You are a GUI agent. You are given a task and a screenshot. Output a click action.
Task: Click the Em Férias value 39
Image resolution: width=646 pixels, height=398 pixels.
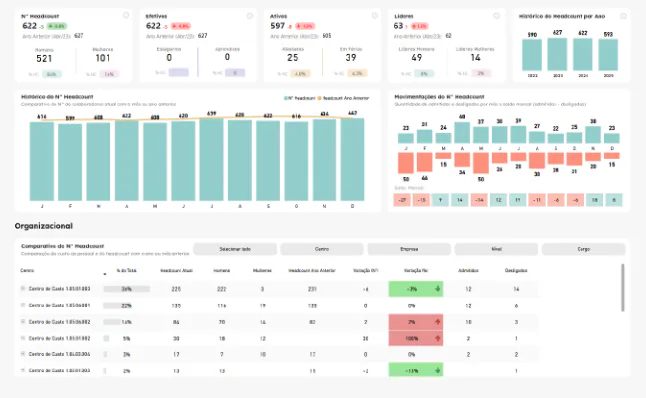click(351, 58)
